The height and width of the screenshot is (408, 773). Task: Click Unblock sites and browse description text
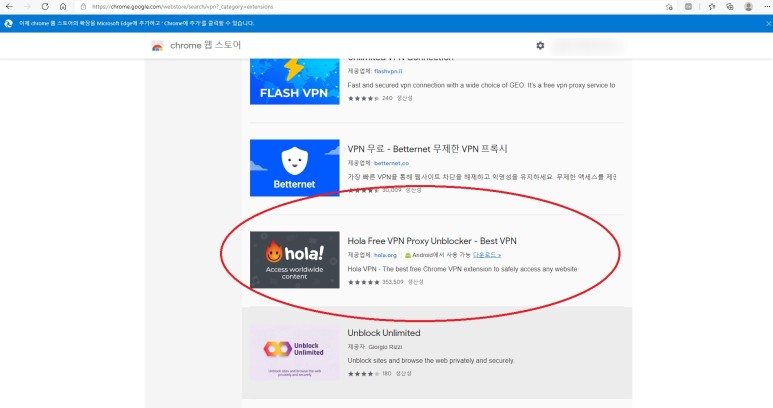(x=430, y=361)
